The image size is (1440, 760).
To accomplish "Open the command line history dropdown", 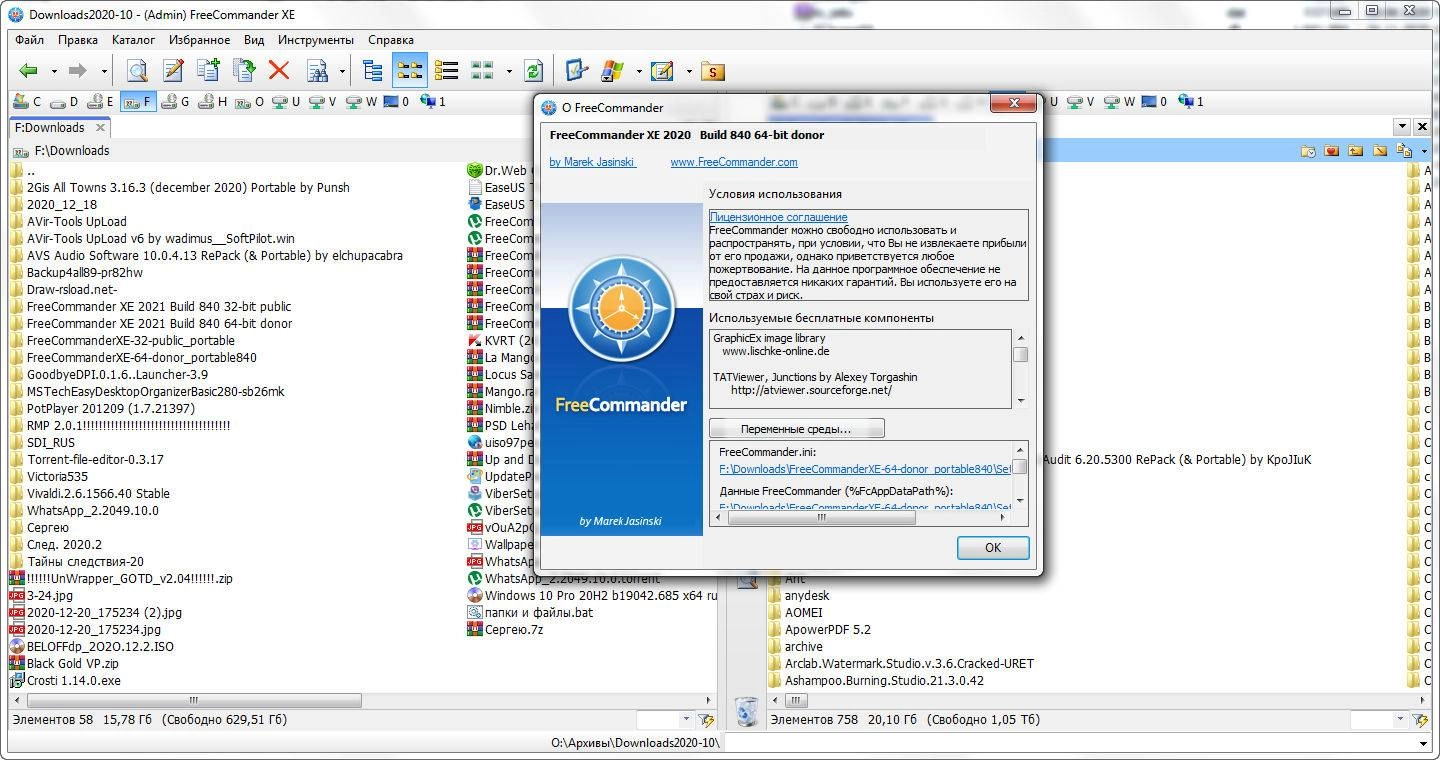I will (x=1423, y=743).
